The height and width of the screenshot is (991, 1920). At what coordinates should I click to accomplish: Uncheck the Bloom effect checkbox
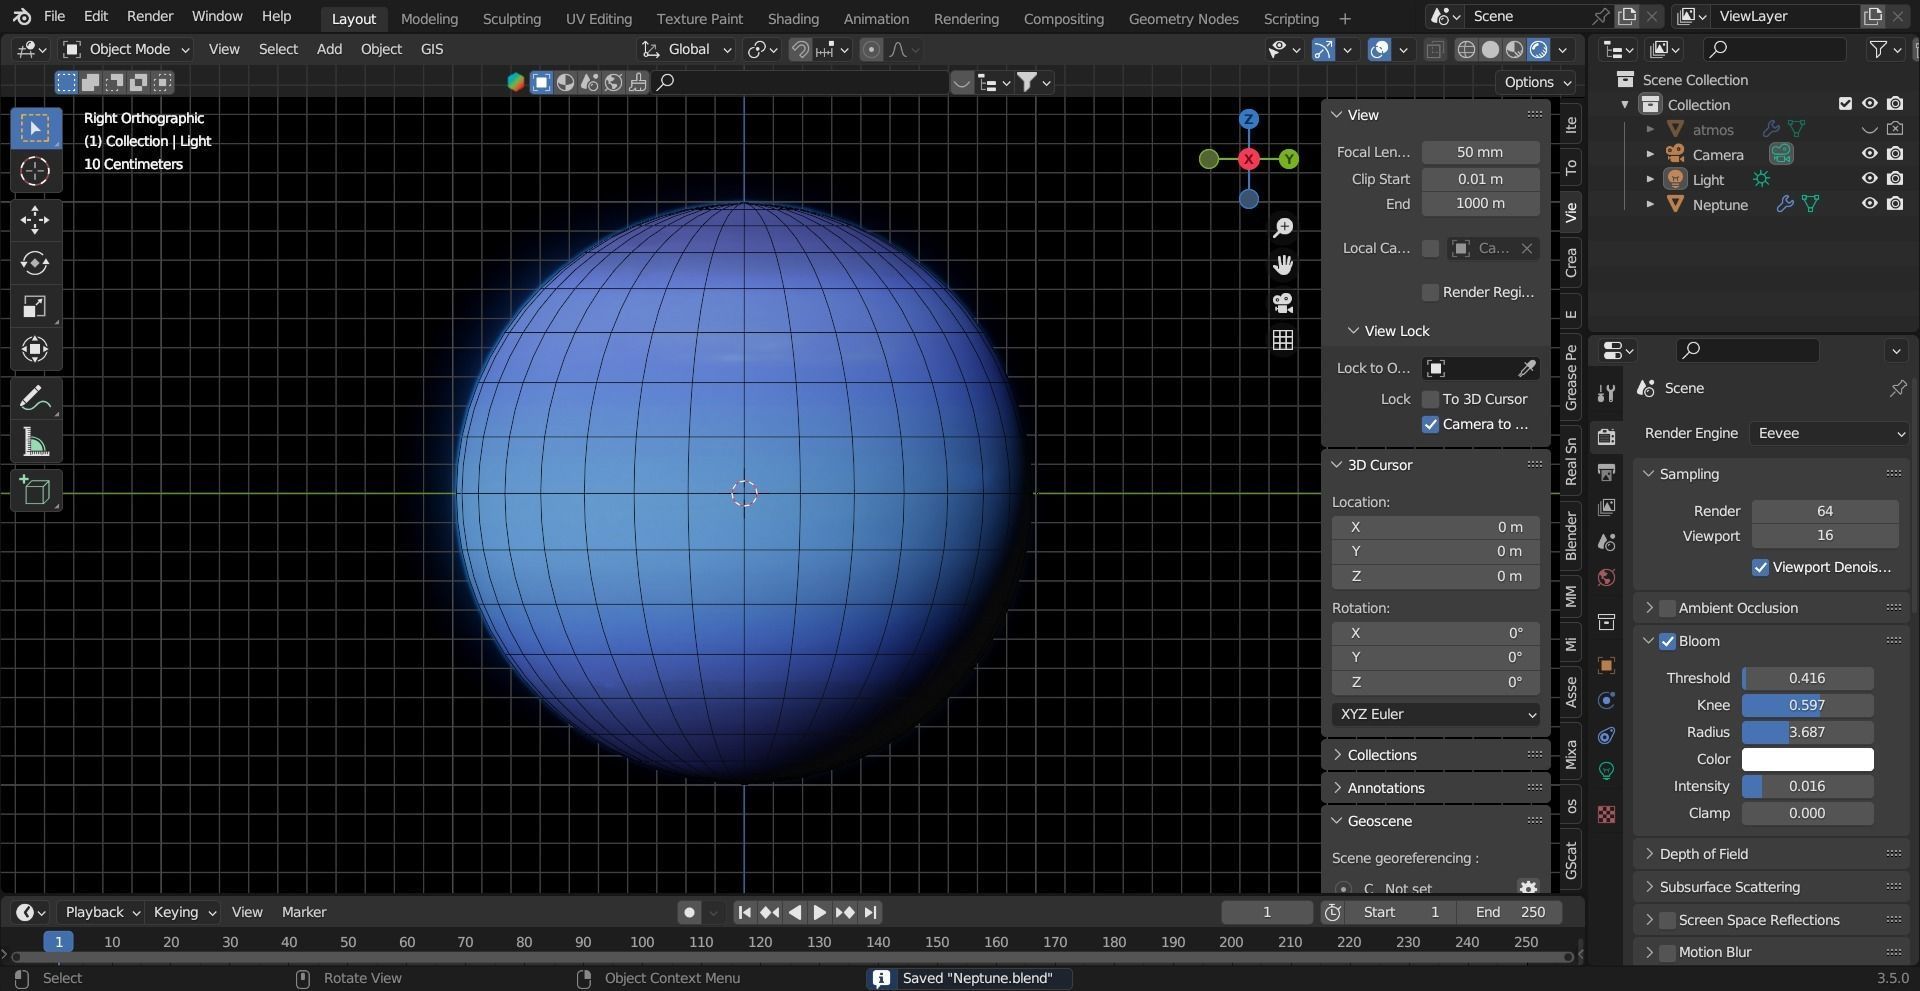click(1668, 641)
